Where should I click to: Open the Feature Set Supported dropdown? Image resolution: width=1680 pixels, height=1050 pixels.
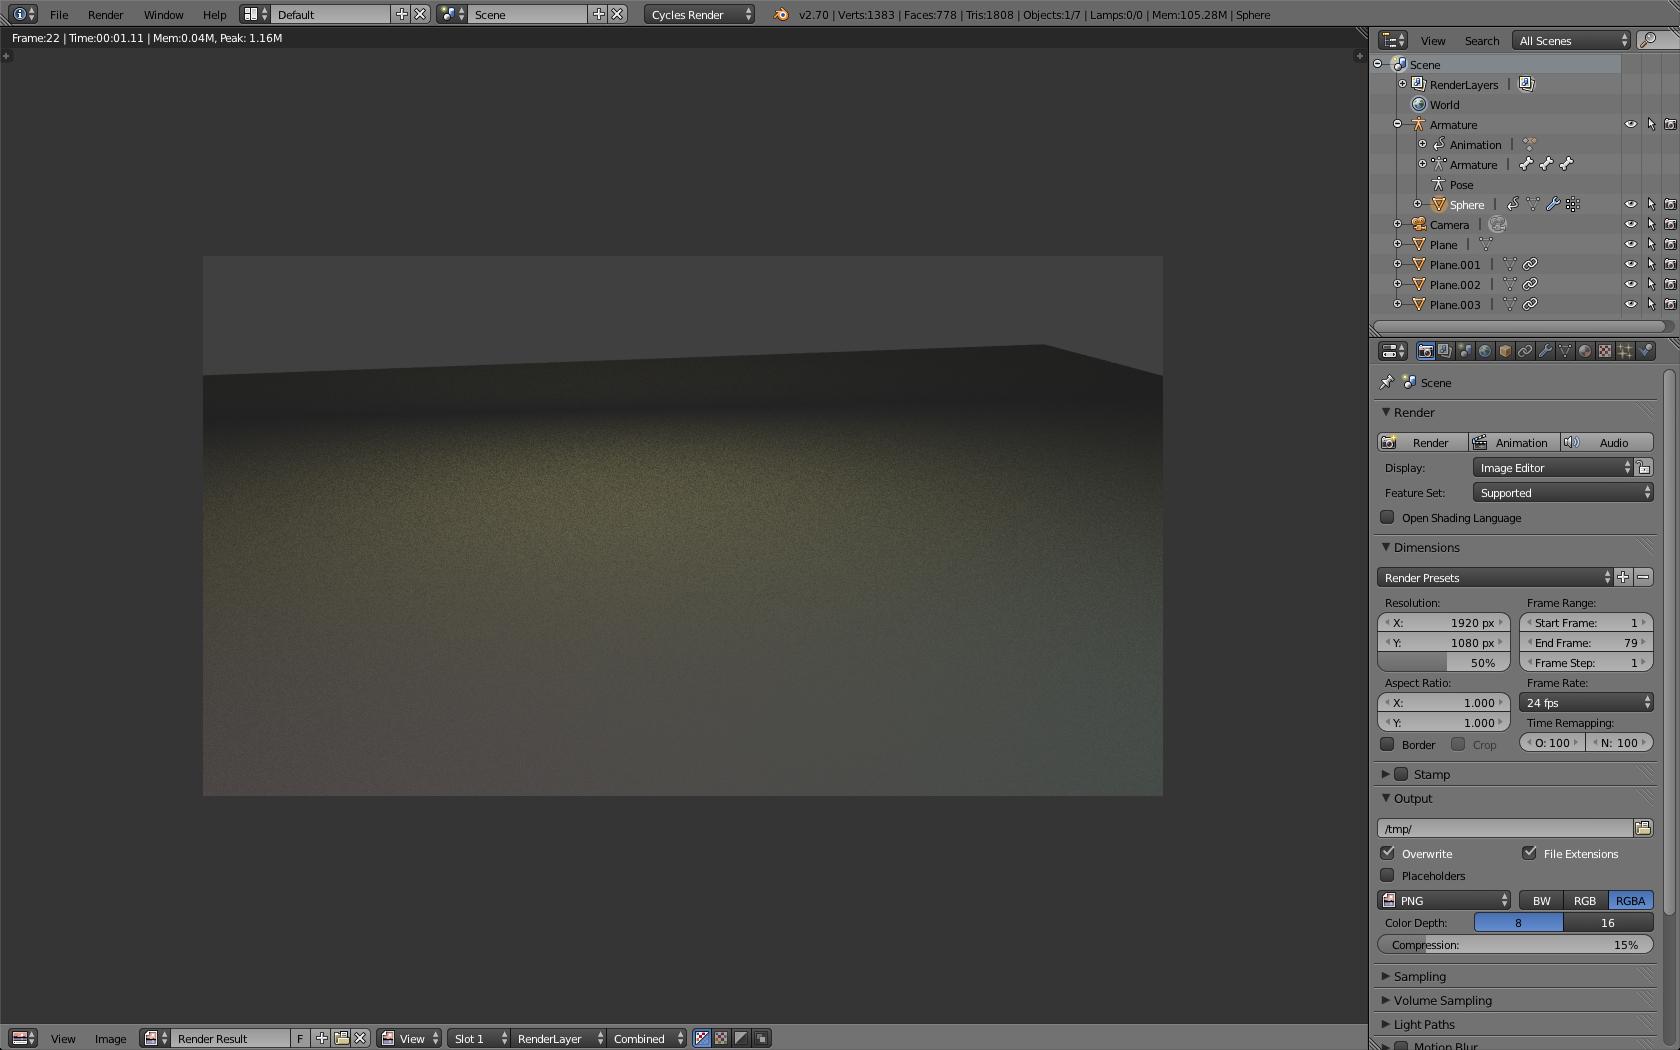click(x=1563, y=492)
